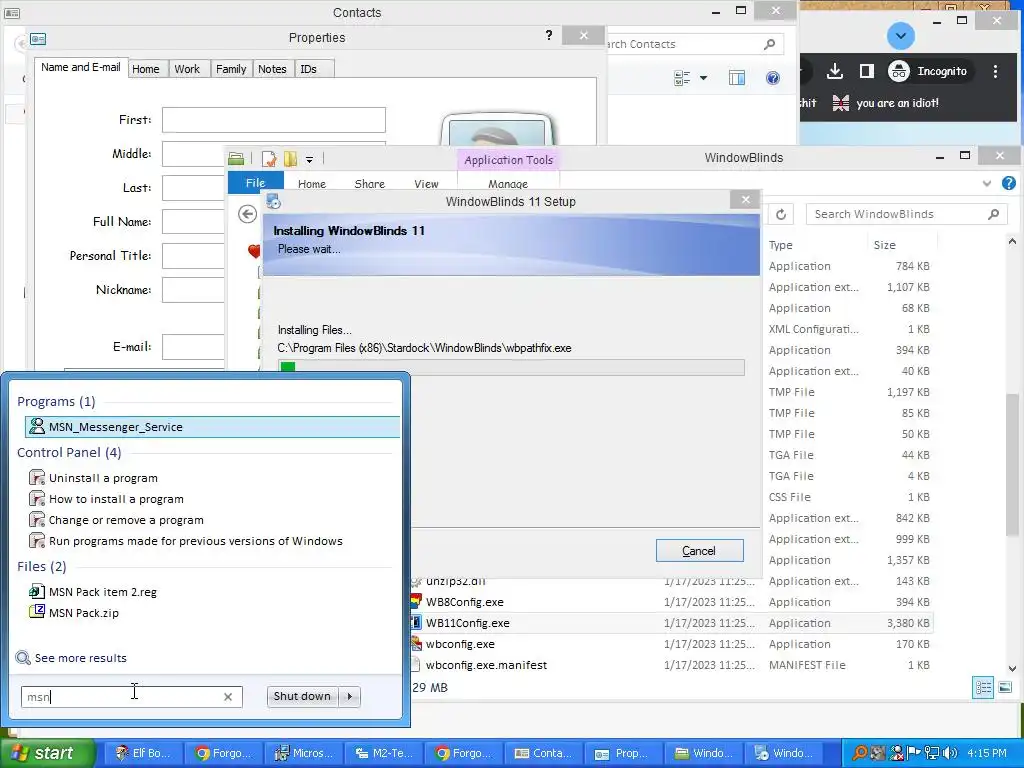Switch to Home tab in Properties
This screenshot has width=1024, height=768.
146,69
